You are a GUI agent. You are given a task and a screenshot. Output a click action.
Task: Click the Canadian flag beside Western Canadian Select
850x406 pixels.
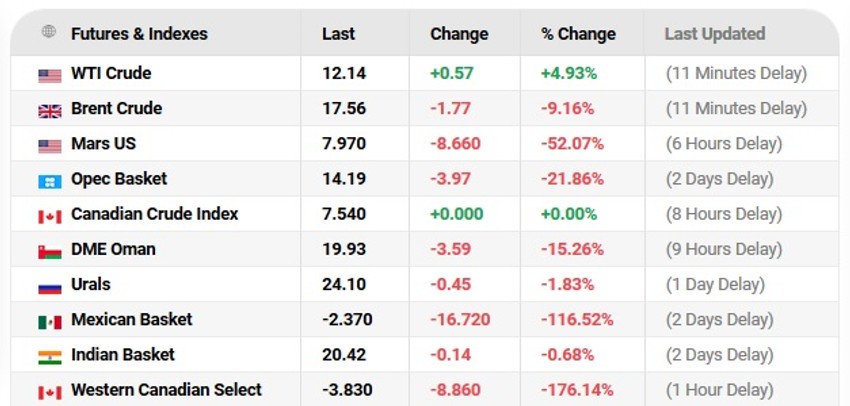tap(50, 391)
